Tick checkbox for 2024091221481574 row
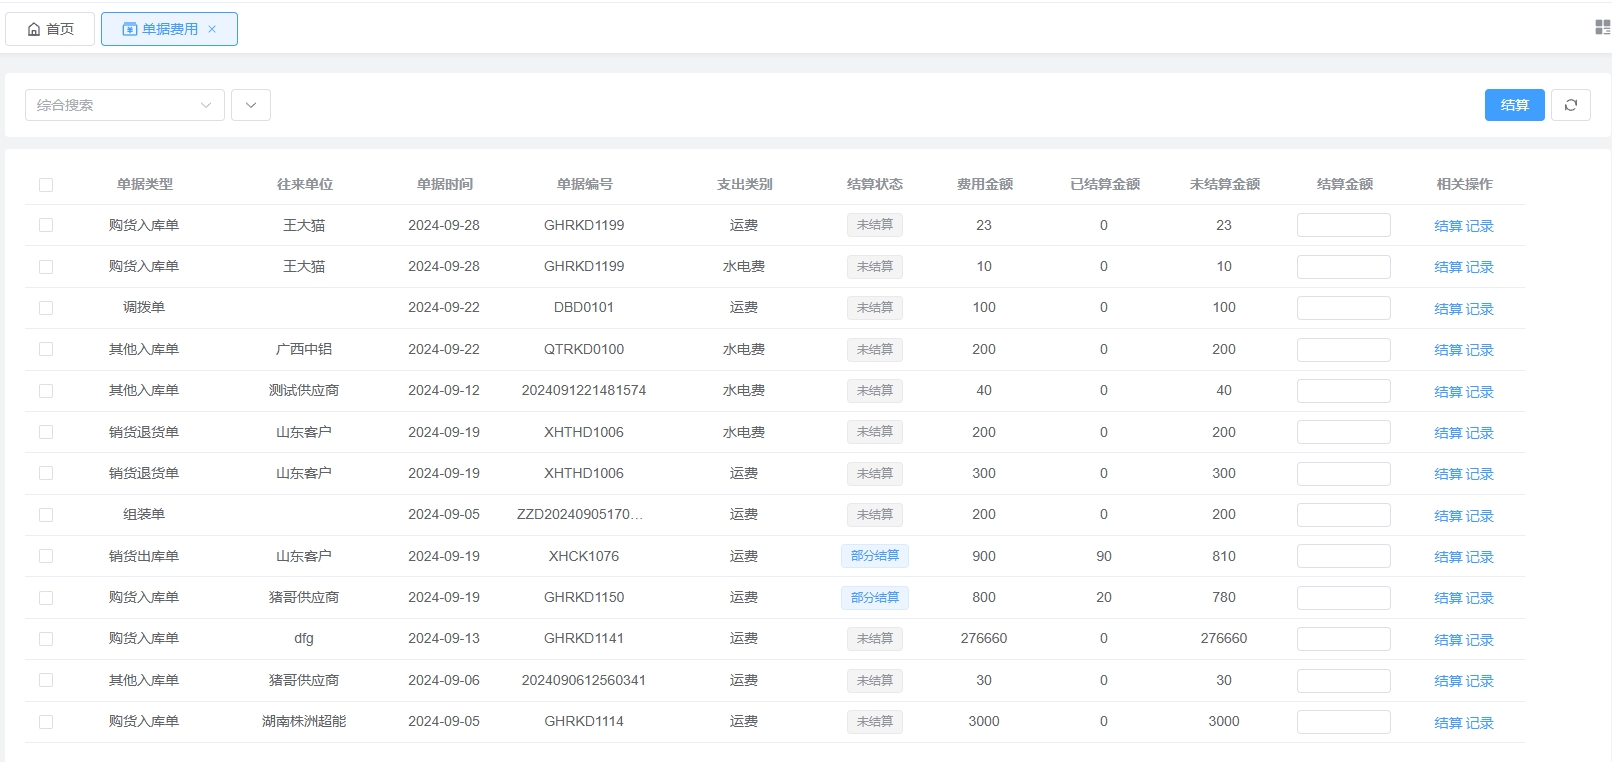This screenshot has width=1612, height=762. coord(46,391)
